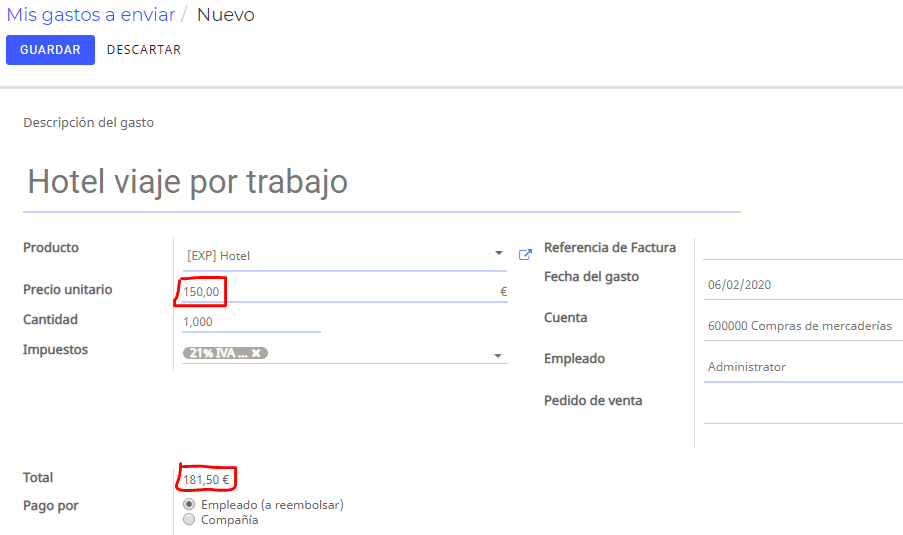Expand the Producto dropdown arrow
Screen dimensions: 903x535
click(499, 253)
